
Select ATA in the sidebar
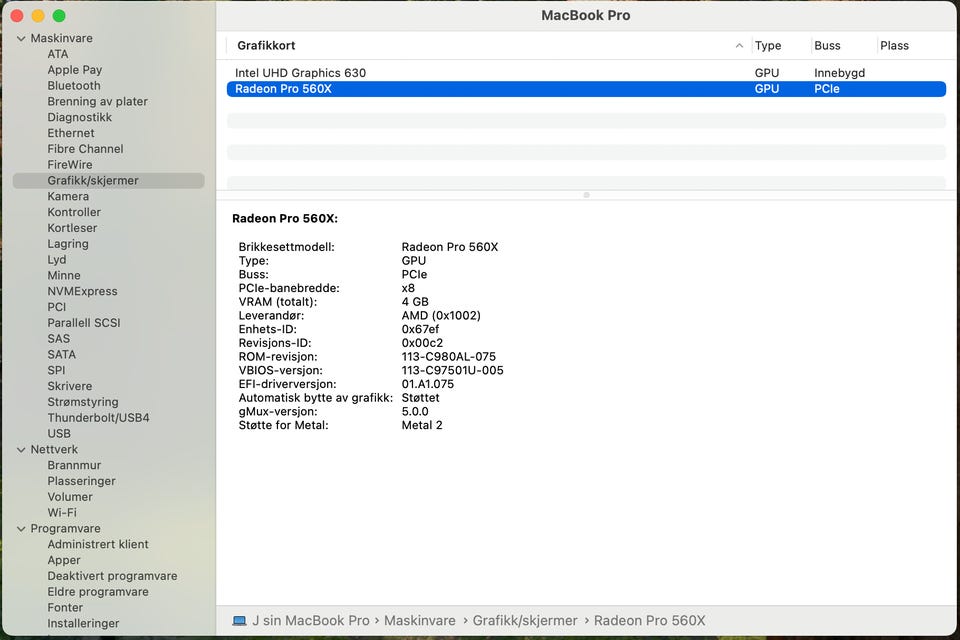click(x=58, y=54)
